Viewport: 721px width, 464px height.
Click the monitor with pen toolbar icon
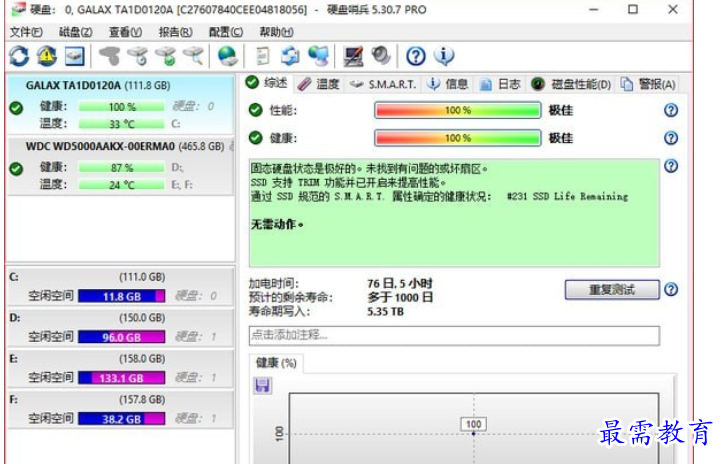tap(353, 56)
